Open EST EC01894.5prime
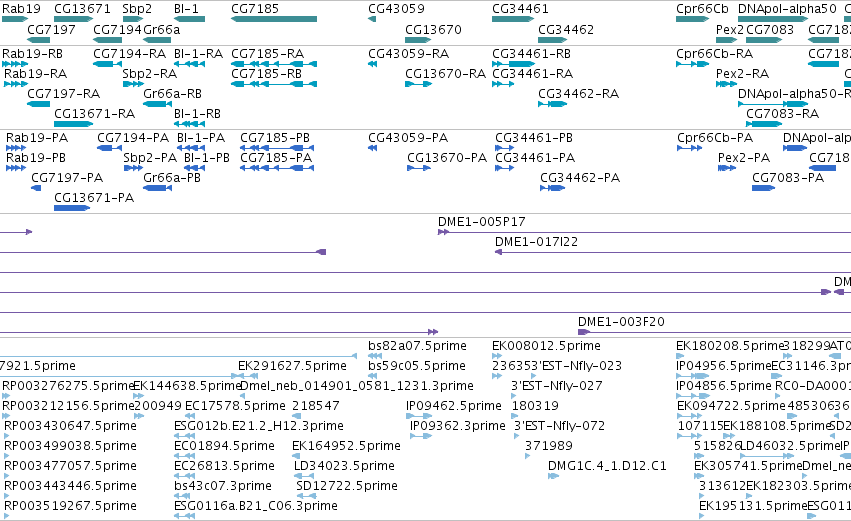 tap(224, 447)
